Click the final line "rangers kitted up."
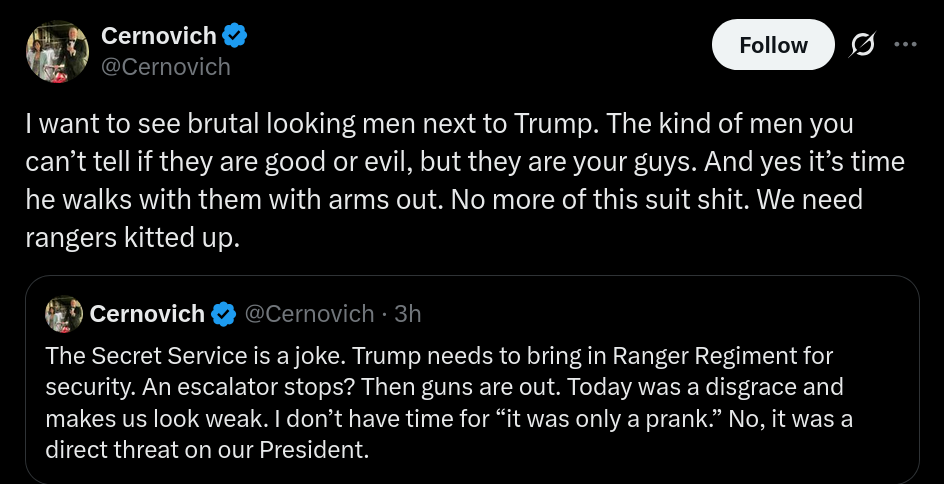944x484 pixels. click(133, 238)
